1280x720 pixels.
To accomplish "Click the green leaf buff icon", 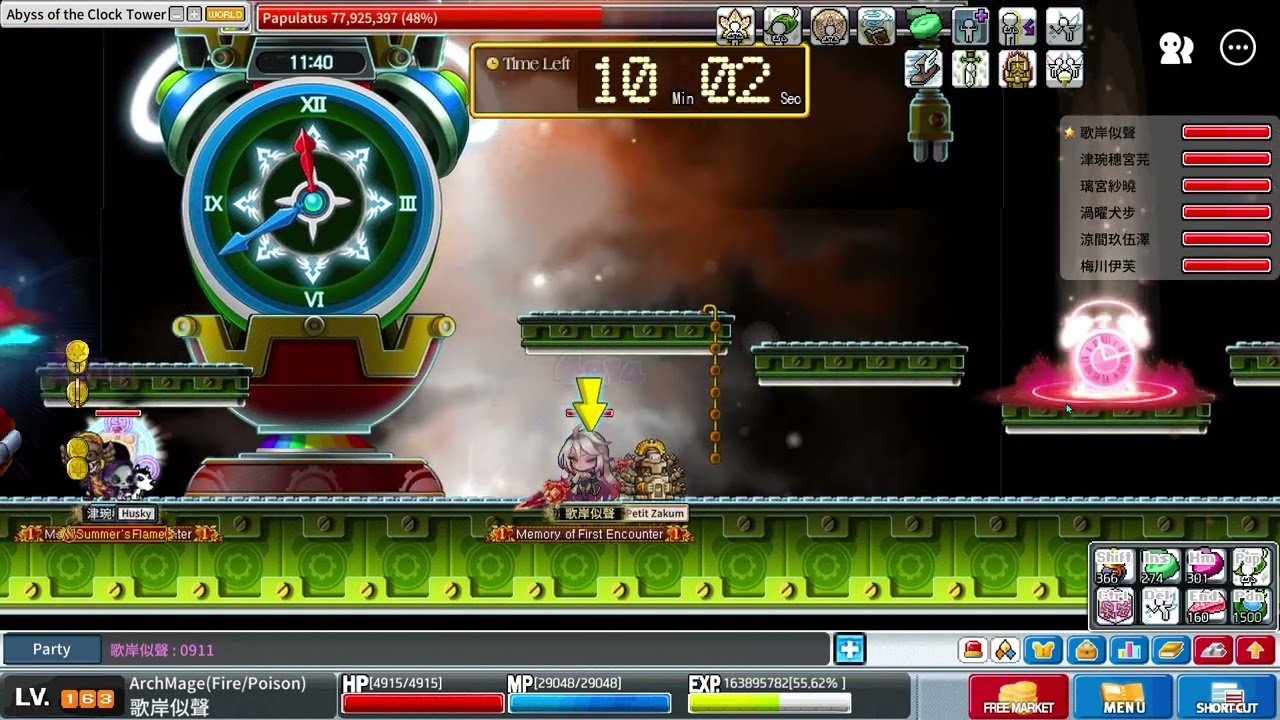I will pos(782,27).
